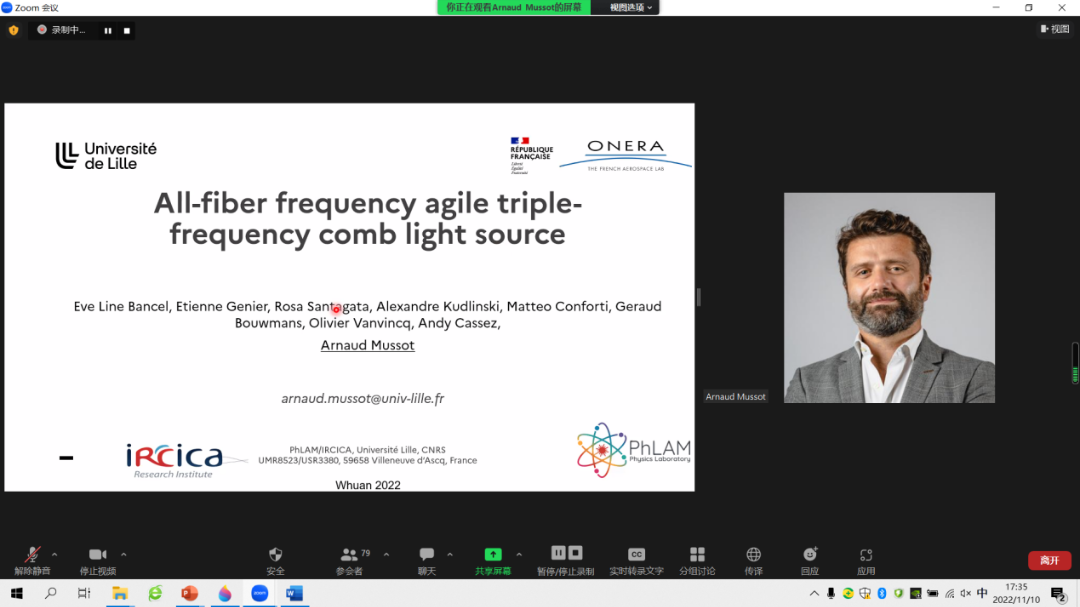
Task: Stop recording from the top-left indicator
Action: pos(127,30)
